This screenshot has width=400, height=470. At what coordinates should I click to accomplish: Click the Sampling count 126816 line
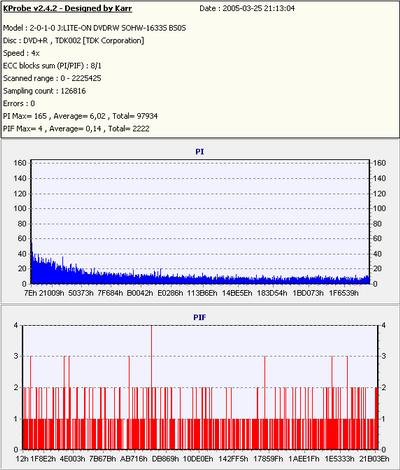coord(44,91)
